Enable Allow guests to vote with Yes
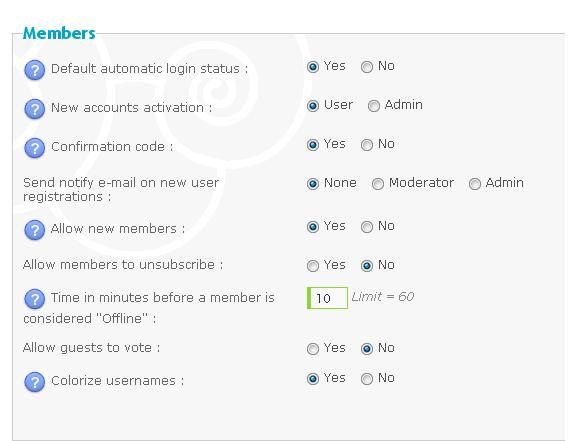568x441 pixels. 313,349
